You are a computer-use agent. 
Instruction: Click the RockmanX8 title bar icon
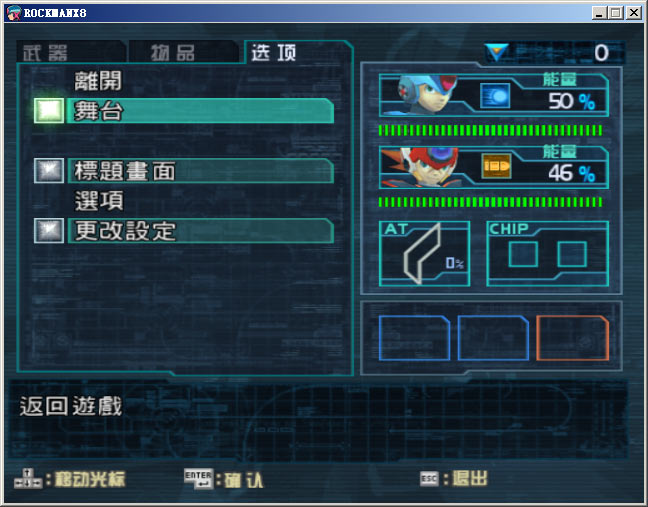click(14, 13)
